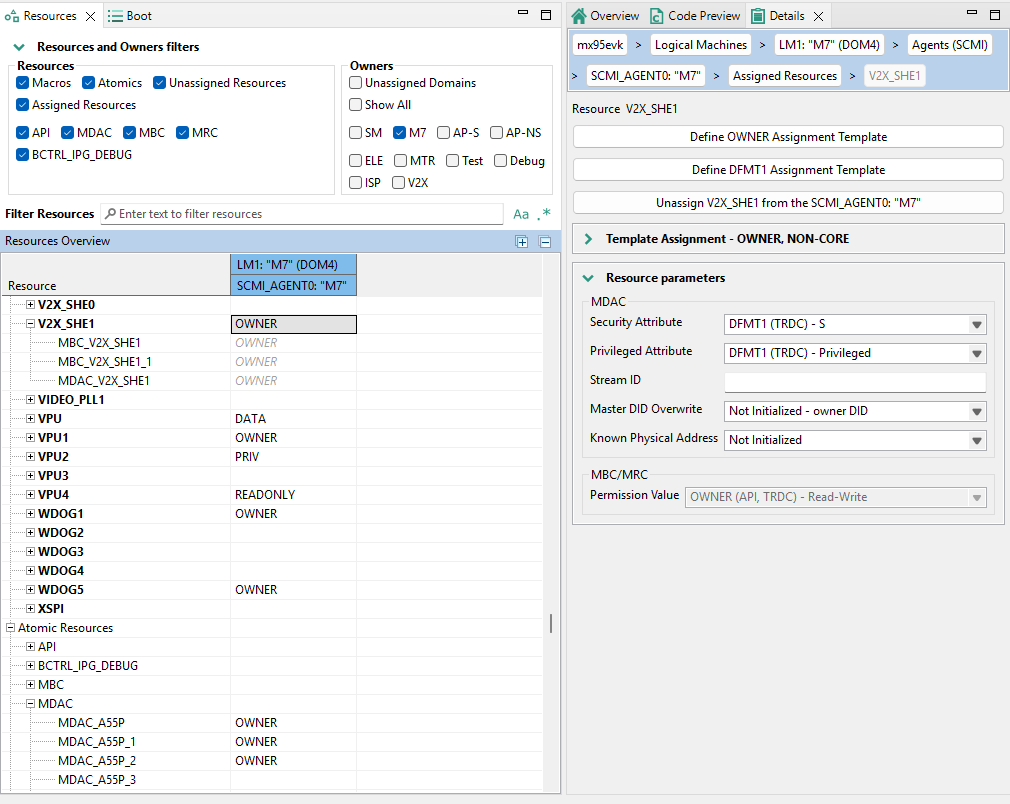Click Define OWNER Assignment Template button

click(788, 137)
